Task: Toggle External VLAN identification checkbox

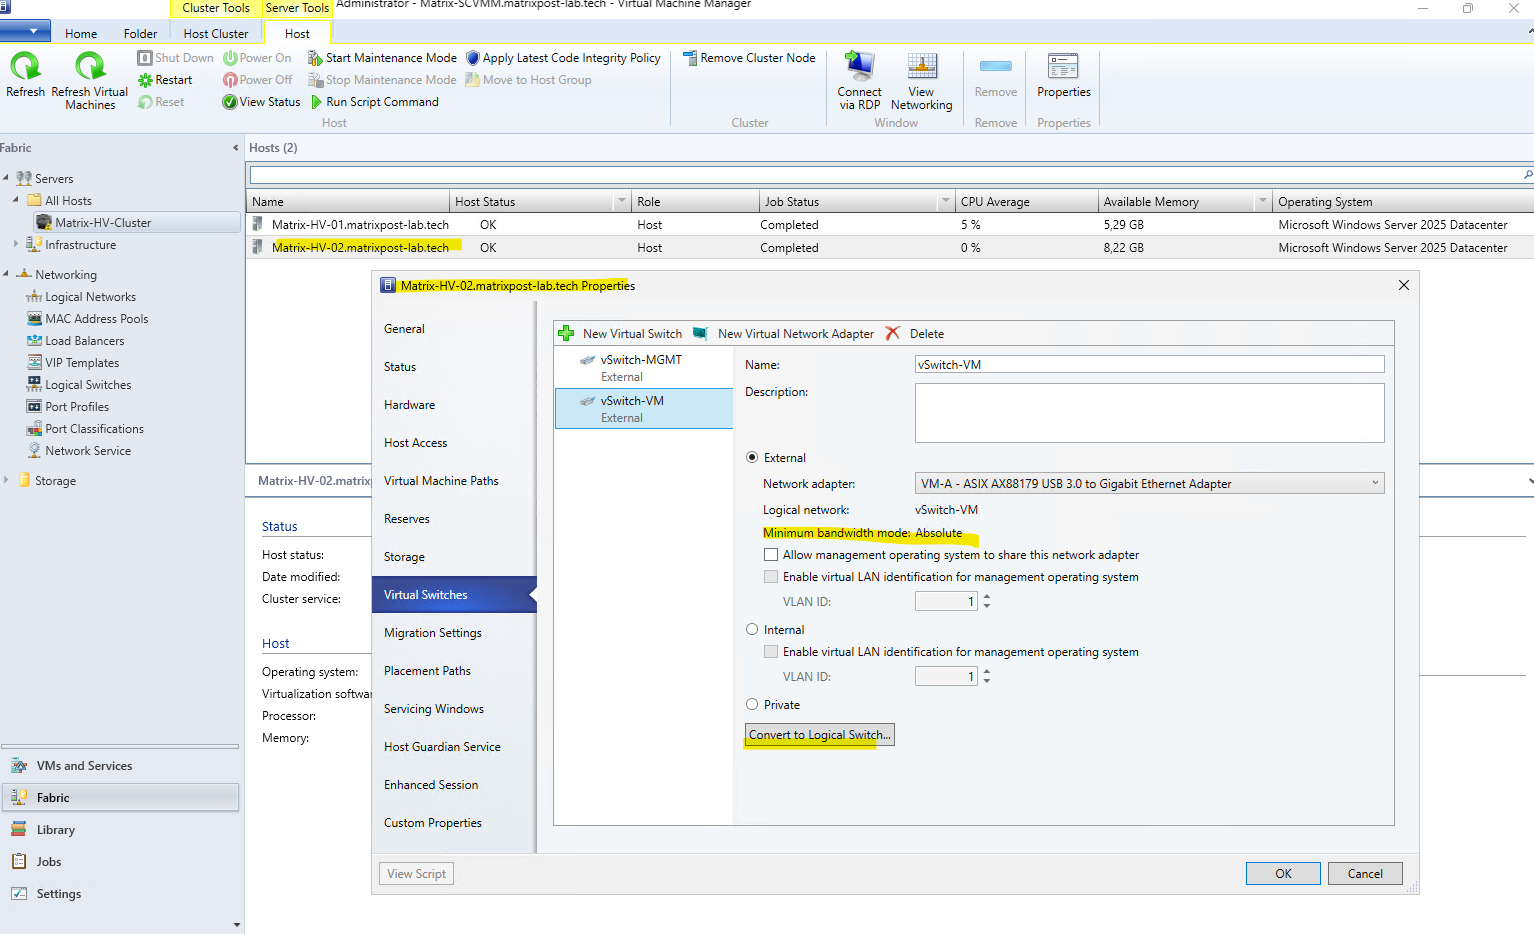Action: click(771, 576)
